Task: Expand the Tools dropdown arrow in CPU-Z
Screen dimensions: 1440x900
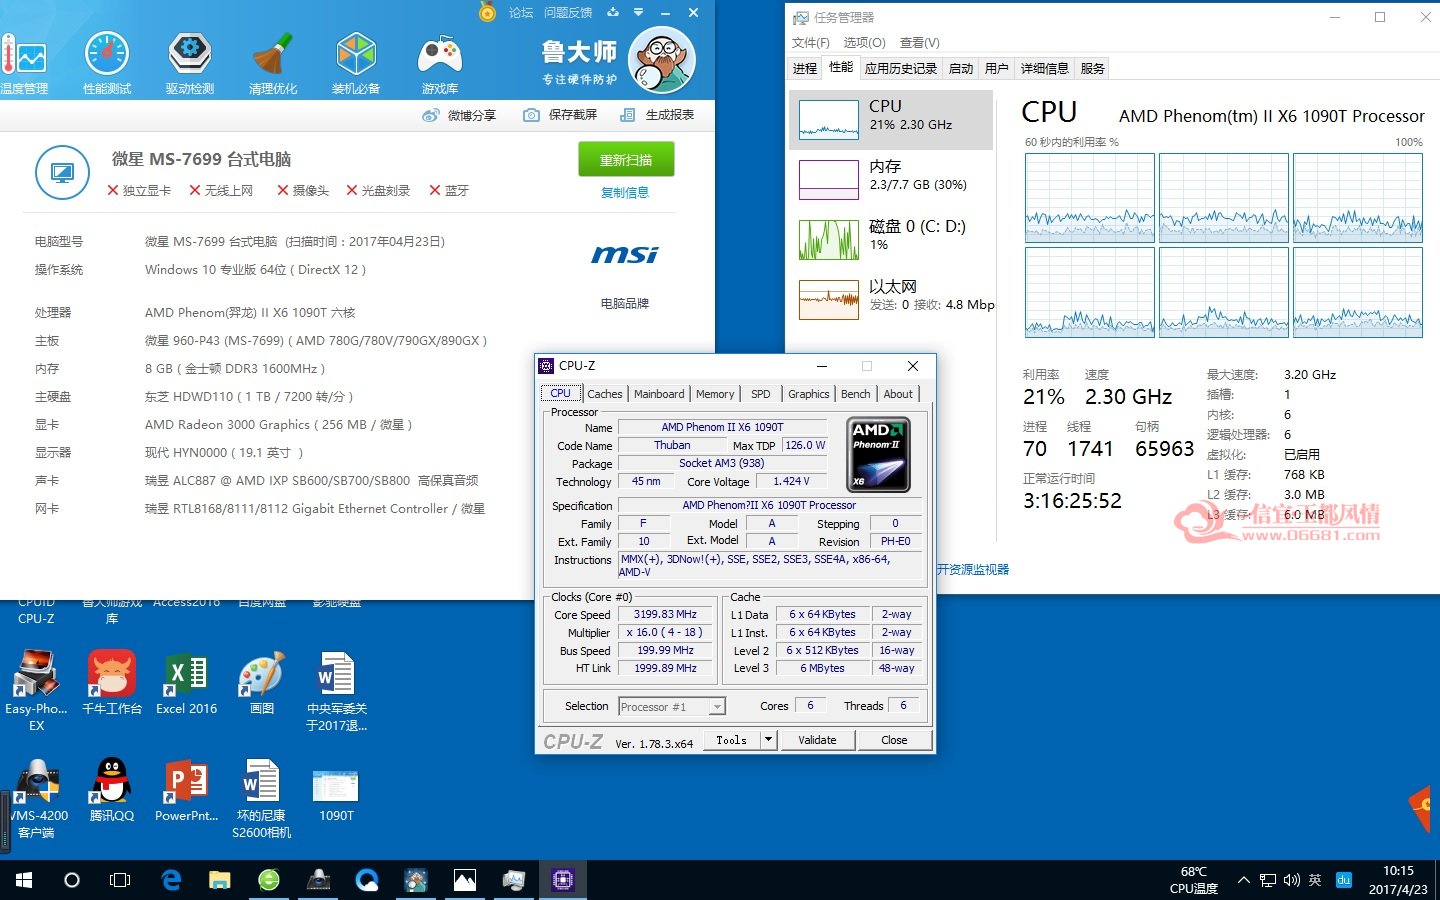Action: (x=768, y=740)
